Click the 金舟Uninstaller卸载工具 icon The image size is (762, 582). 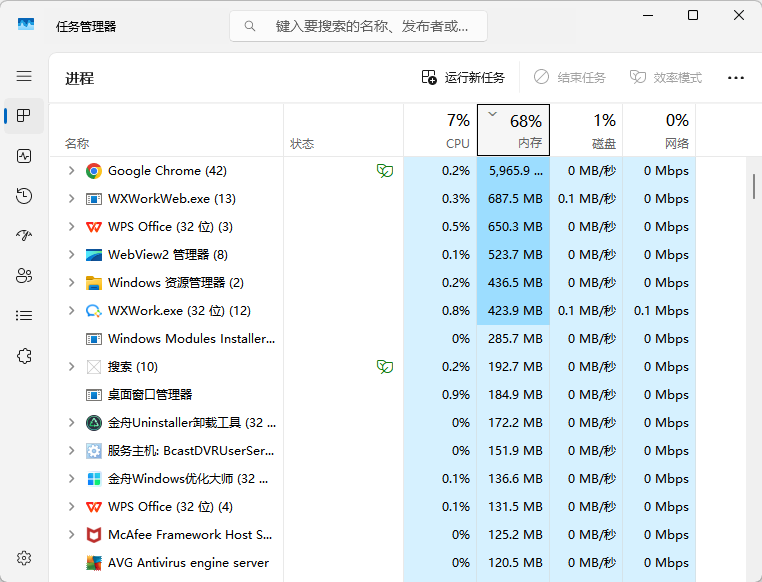(x=94, y=423)
